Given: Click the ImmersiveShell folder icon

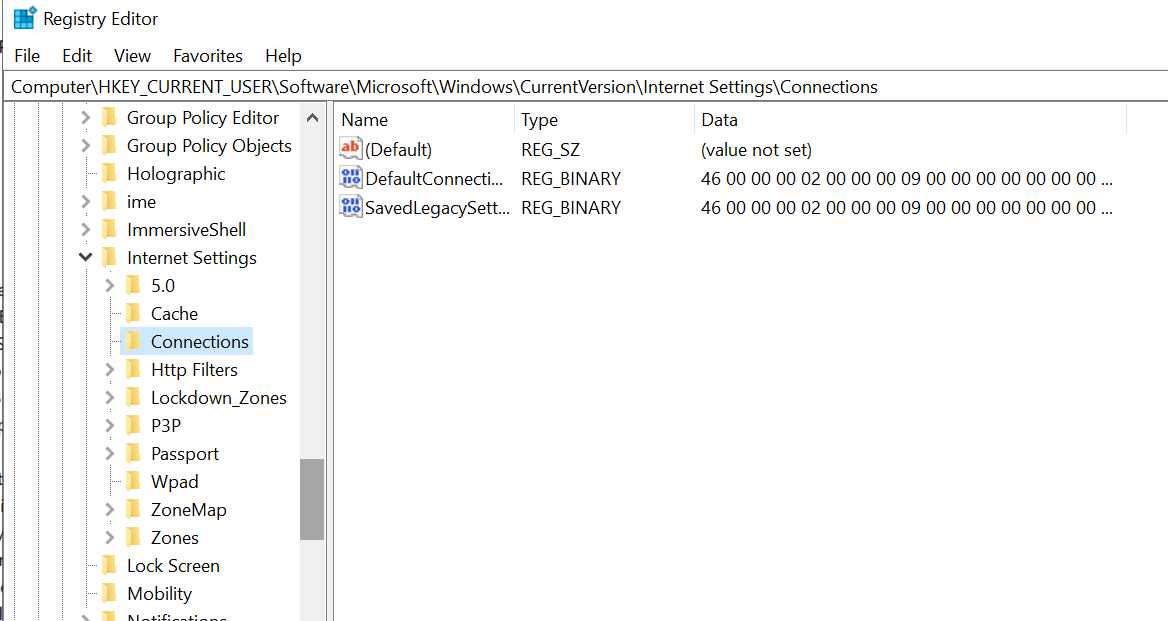Looking at the screenshot, I should coord(110,229).
